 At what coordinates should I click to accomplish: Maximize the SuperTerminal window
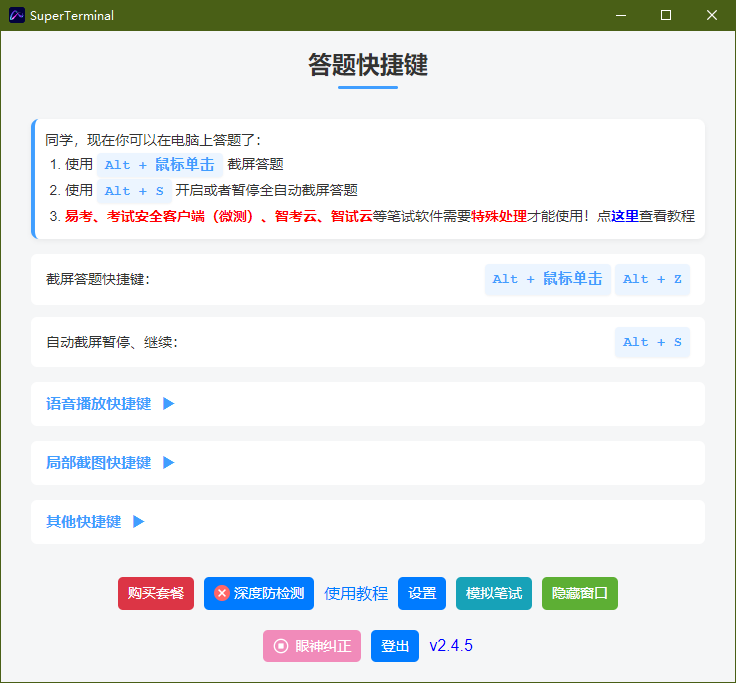point(666,15)
